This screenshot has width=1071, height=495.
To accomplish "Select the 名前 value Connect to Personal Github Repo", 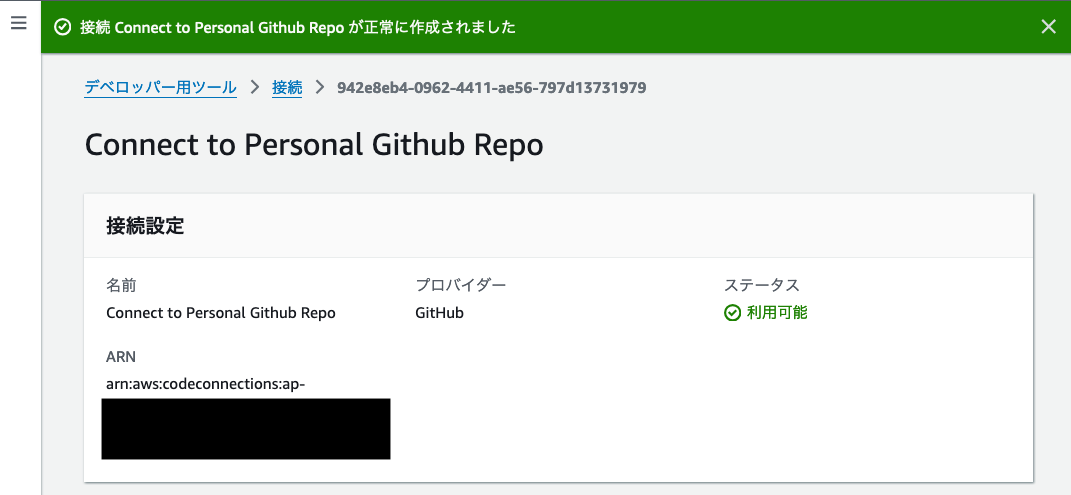I will (221, 313).
